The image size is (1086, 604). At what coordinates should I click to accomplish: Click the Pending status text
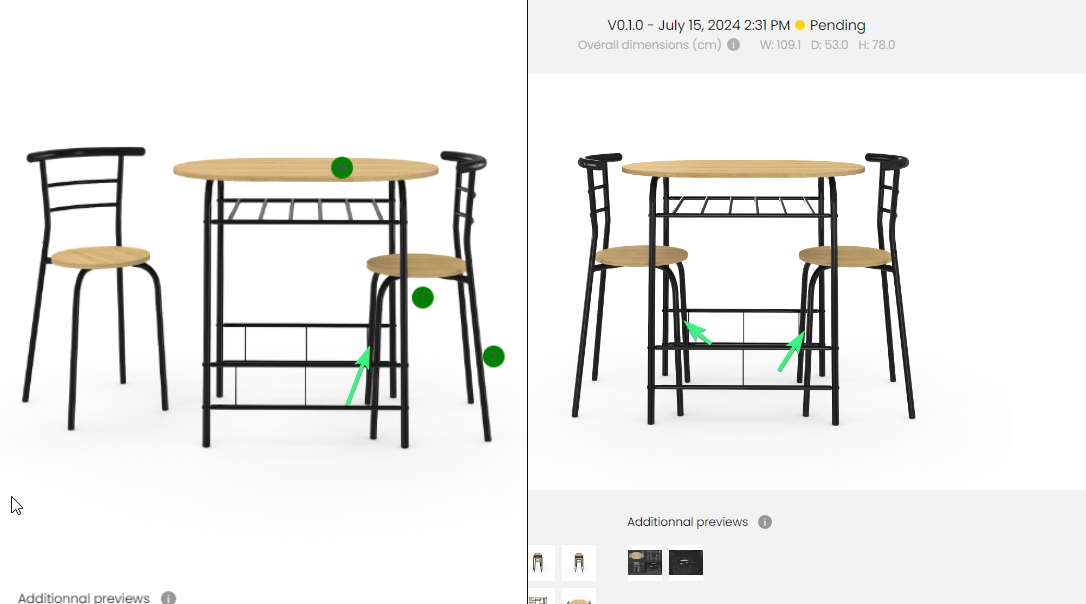pos(837,26)
